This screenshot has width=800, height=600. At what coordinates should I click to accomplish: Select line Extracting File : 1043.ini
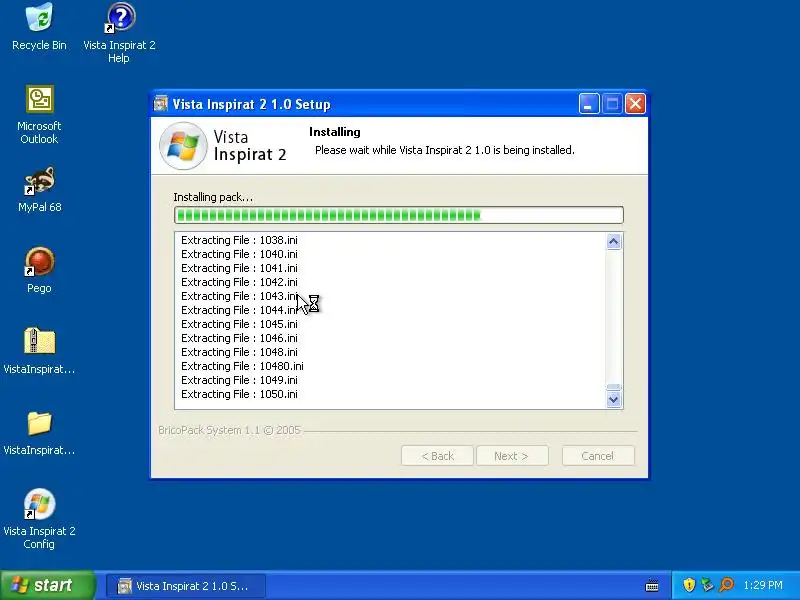[239, 296]
